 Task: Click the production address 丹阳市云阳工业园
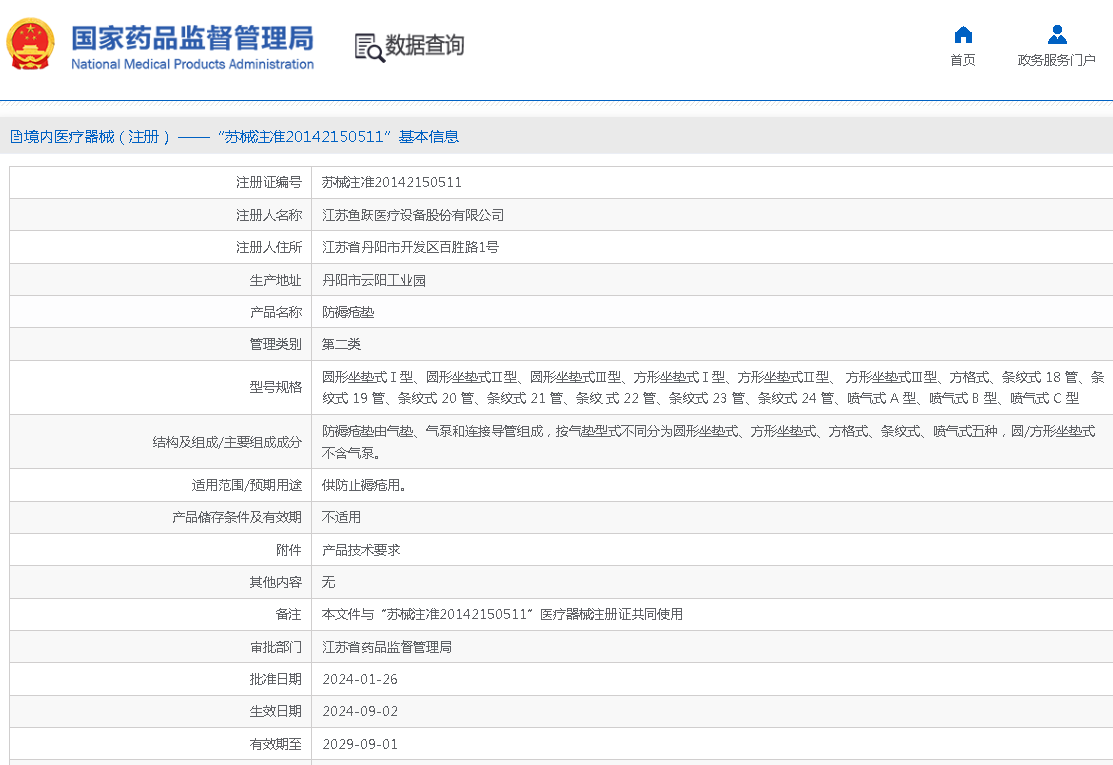(374, 280)
